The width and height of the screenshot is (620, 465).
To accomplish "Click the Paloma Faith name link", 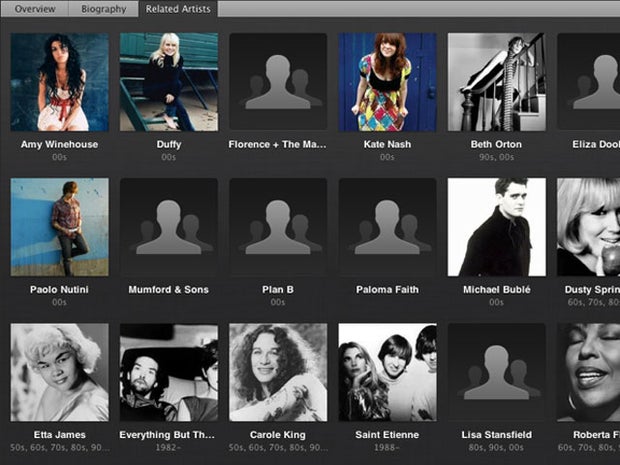I will (388, 289).
